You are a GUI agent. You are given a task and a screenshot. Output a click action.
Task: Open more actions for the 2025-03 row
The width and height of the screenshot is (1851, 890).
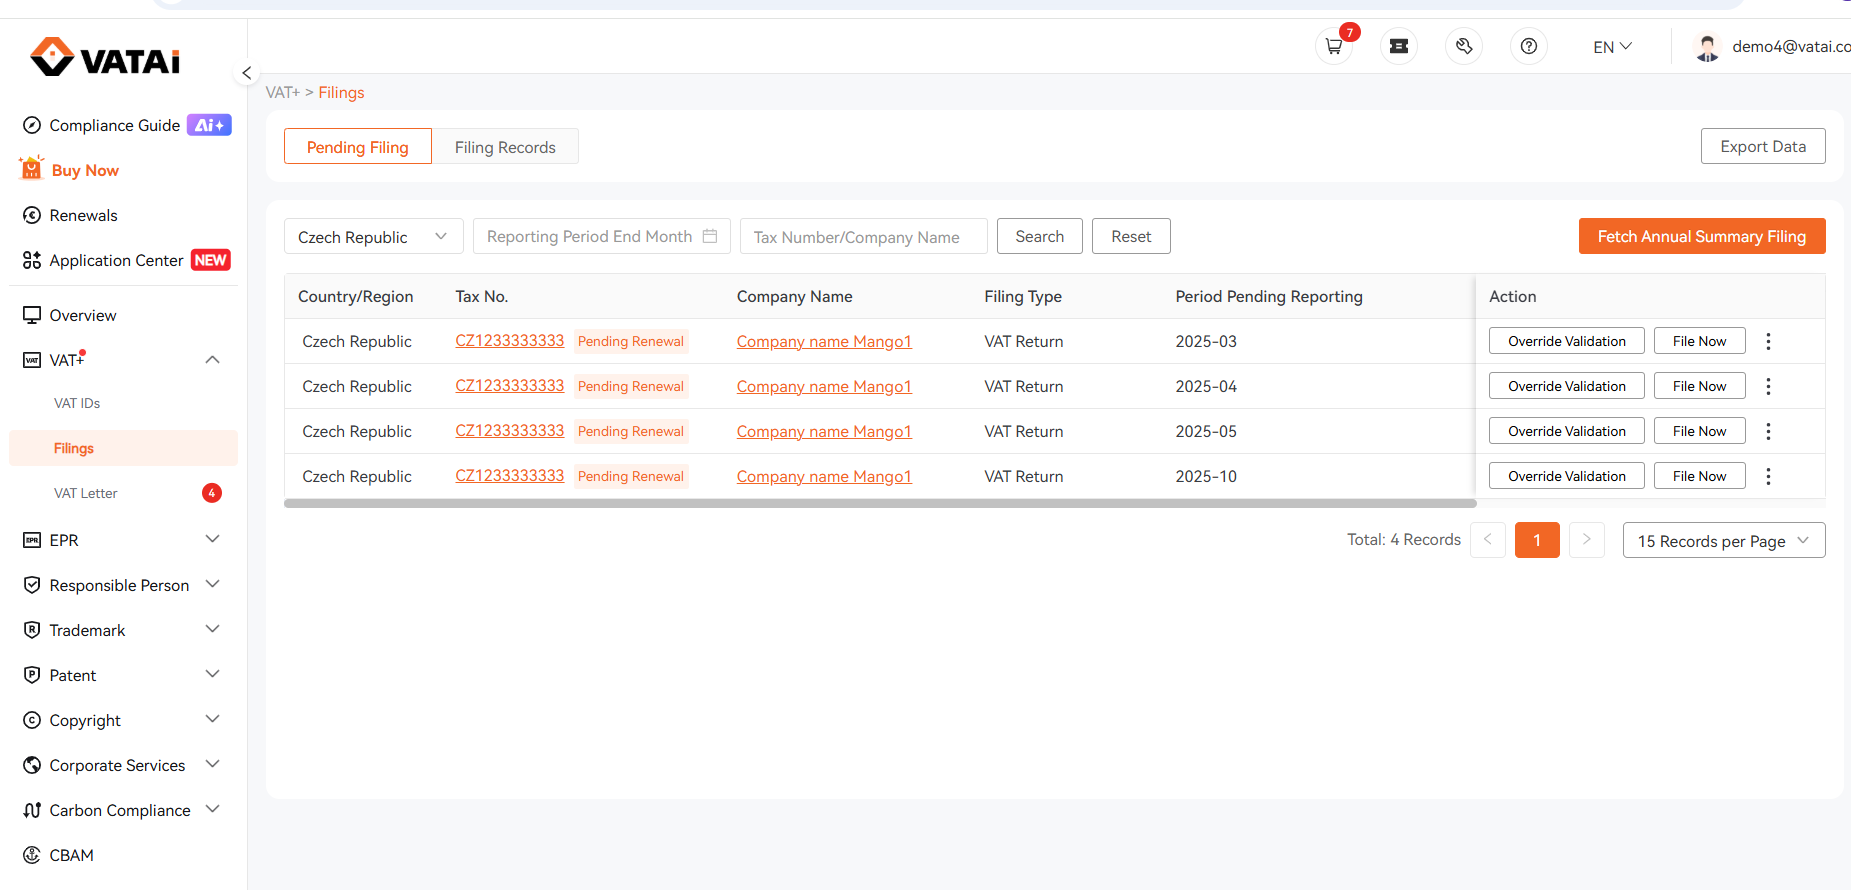(1768, 341)
